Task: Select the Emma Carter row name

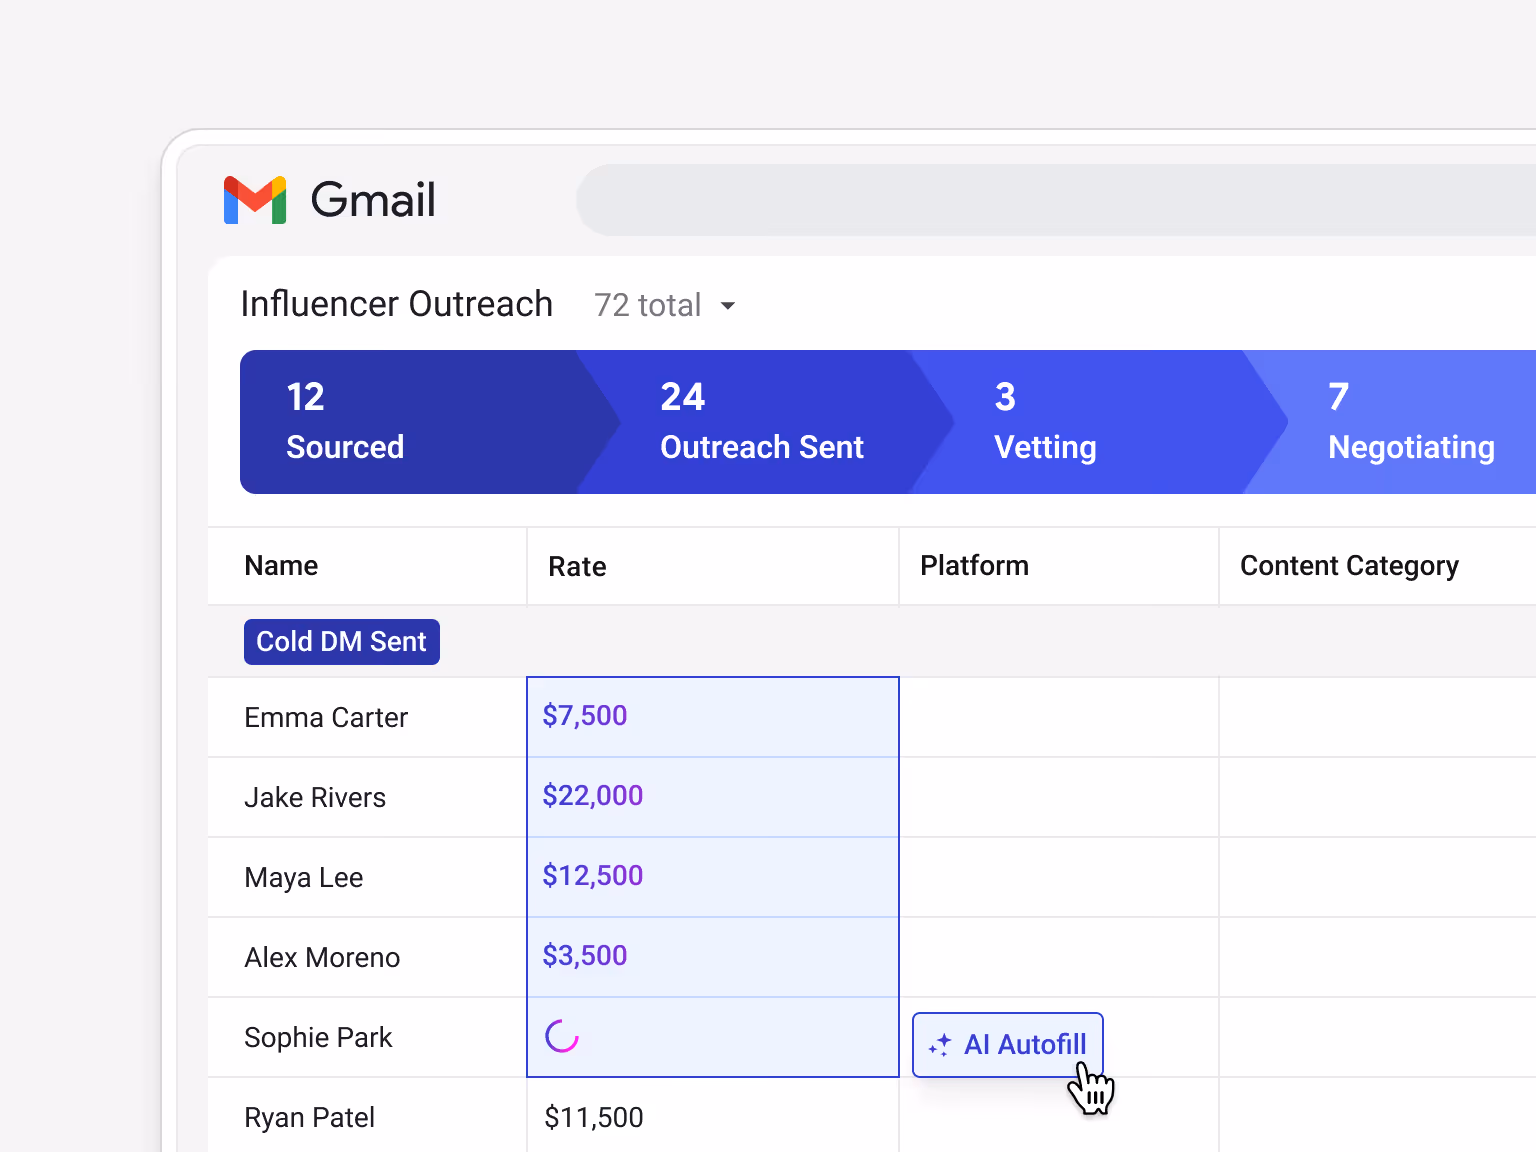Action: 326,718
